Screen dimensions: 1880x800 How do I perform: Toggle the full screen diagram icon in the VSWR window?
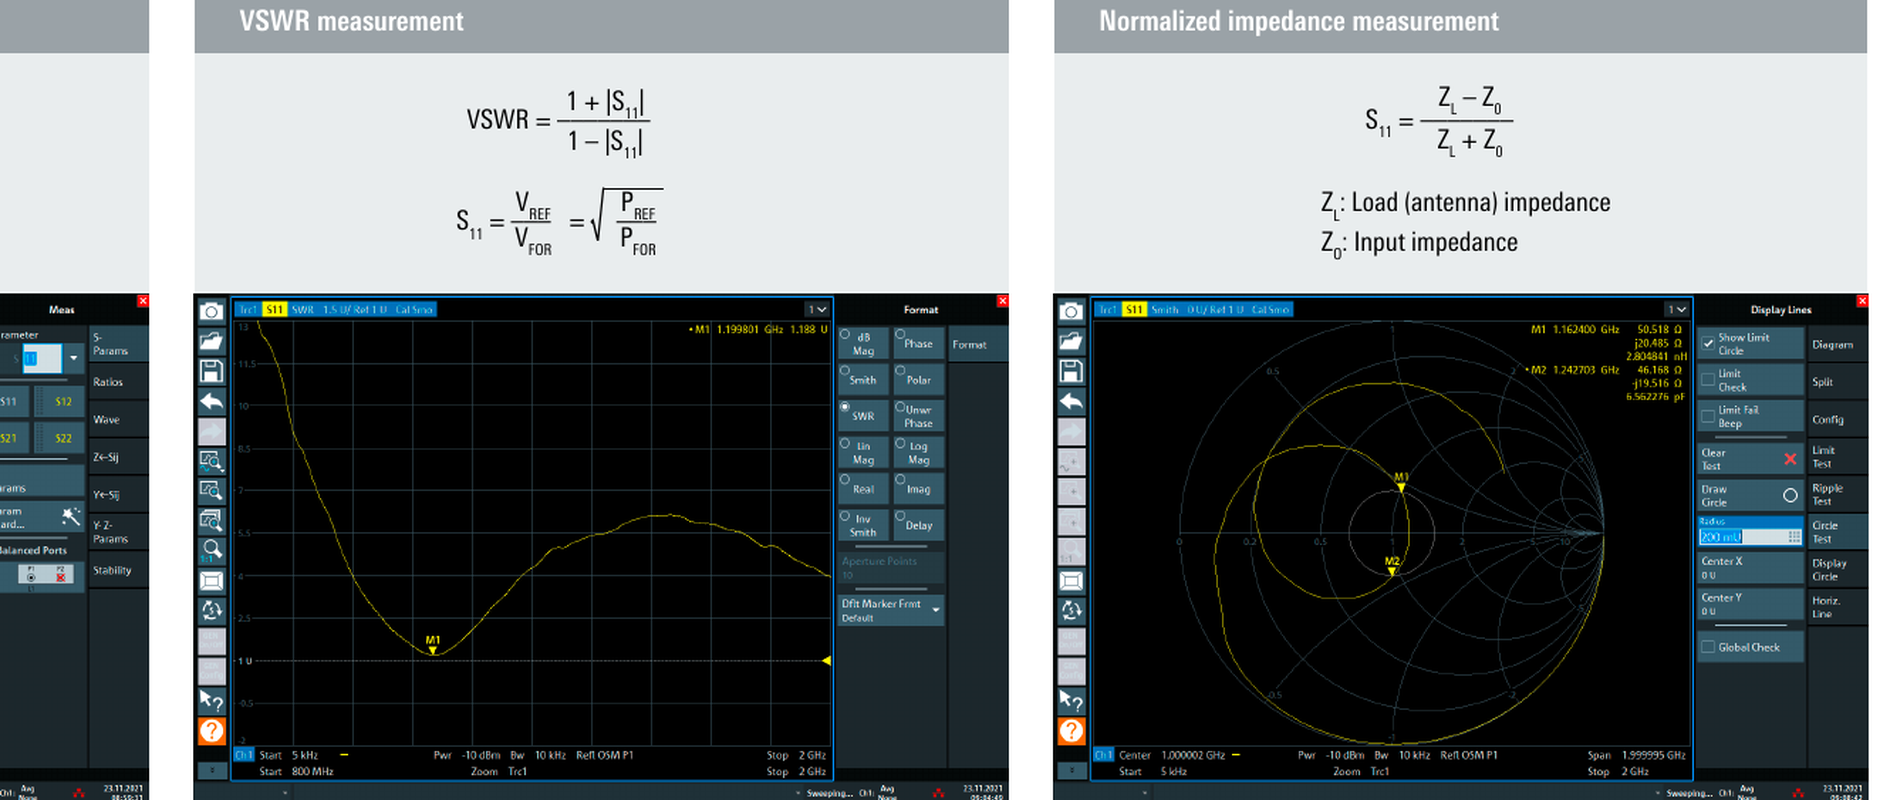pos(211,581)
